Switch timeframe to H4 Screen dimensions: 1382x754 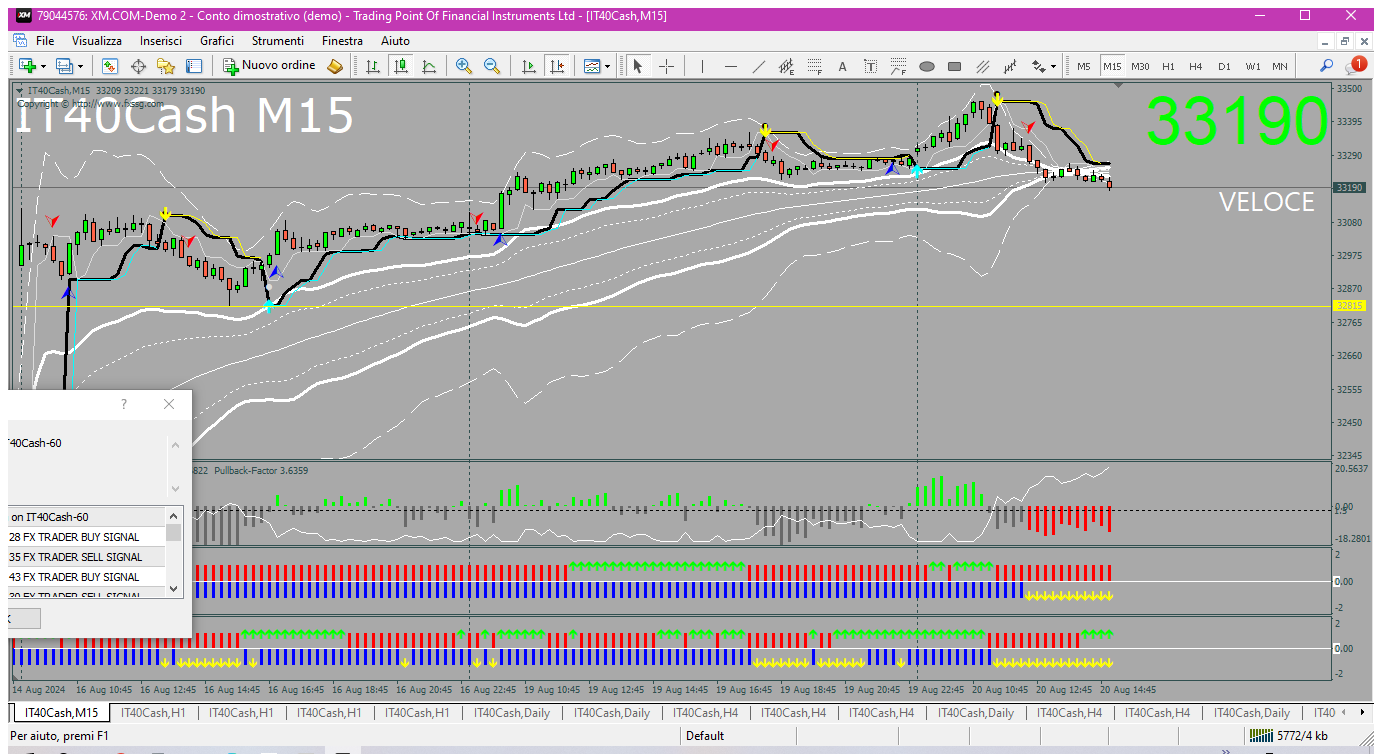click(1196, 66)
